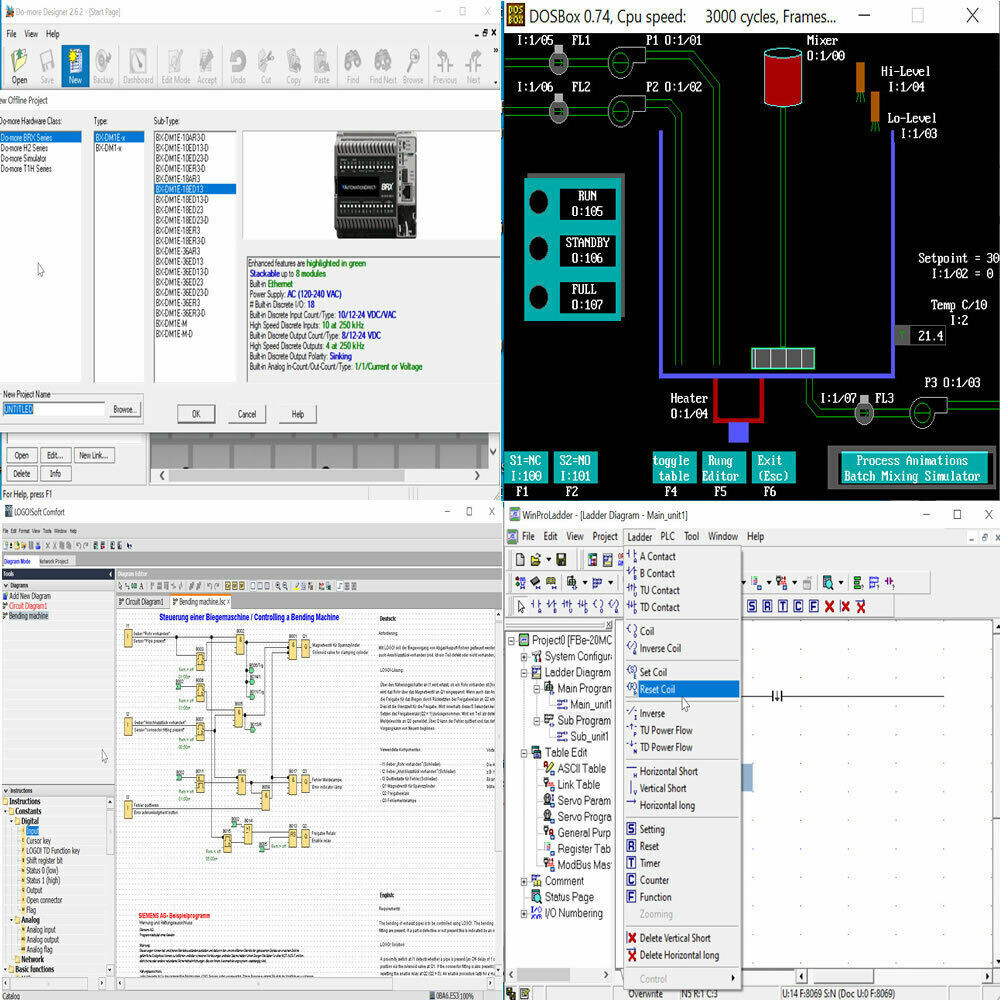
Task: Select the Backup icon in Do-more Designer
Action: coord(103,62)
